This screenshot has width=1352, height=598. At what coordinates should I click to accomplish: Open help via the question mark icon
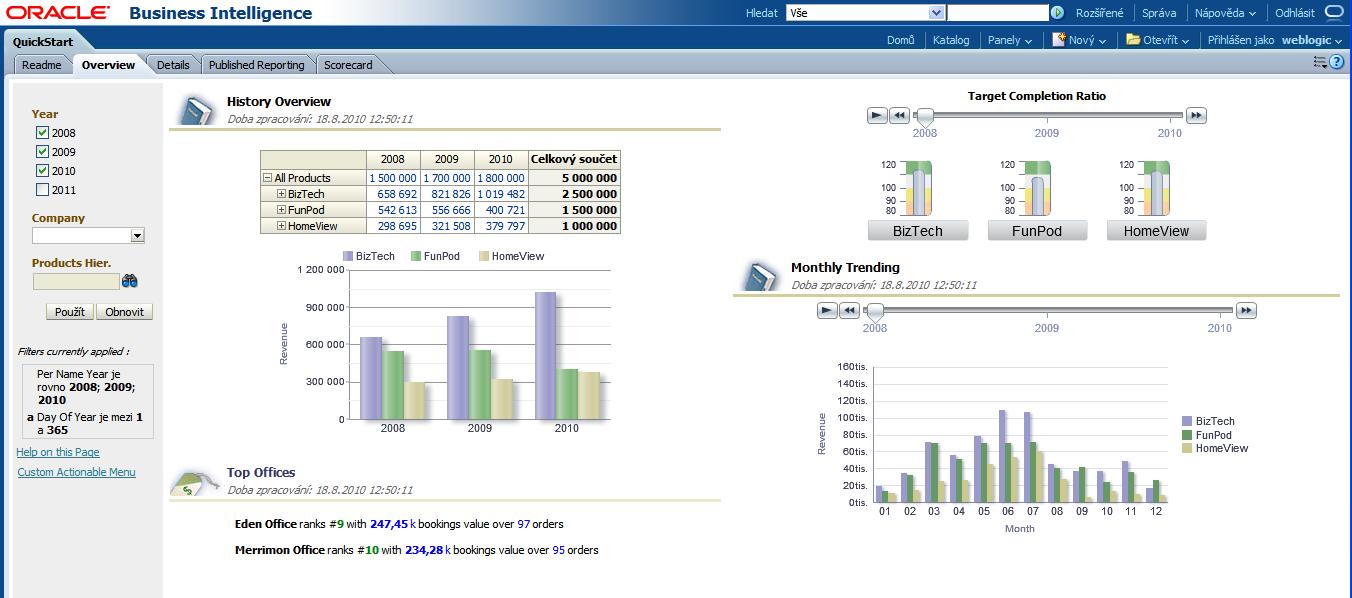pos(1337,61)
